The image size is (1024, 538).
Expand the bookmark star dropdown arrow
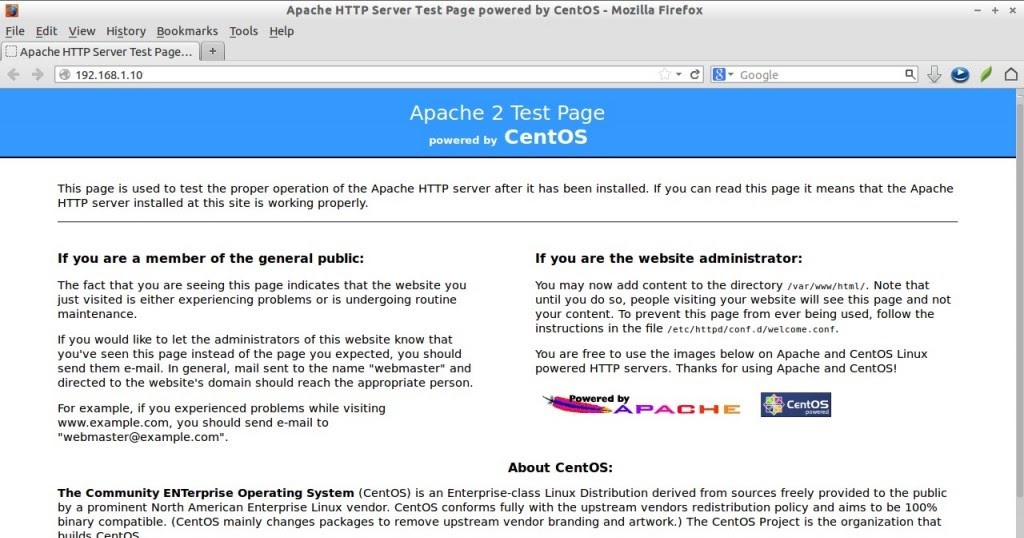click(679, 74)
